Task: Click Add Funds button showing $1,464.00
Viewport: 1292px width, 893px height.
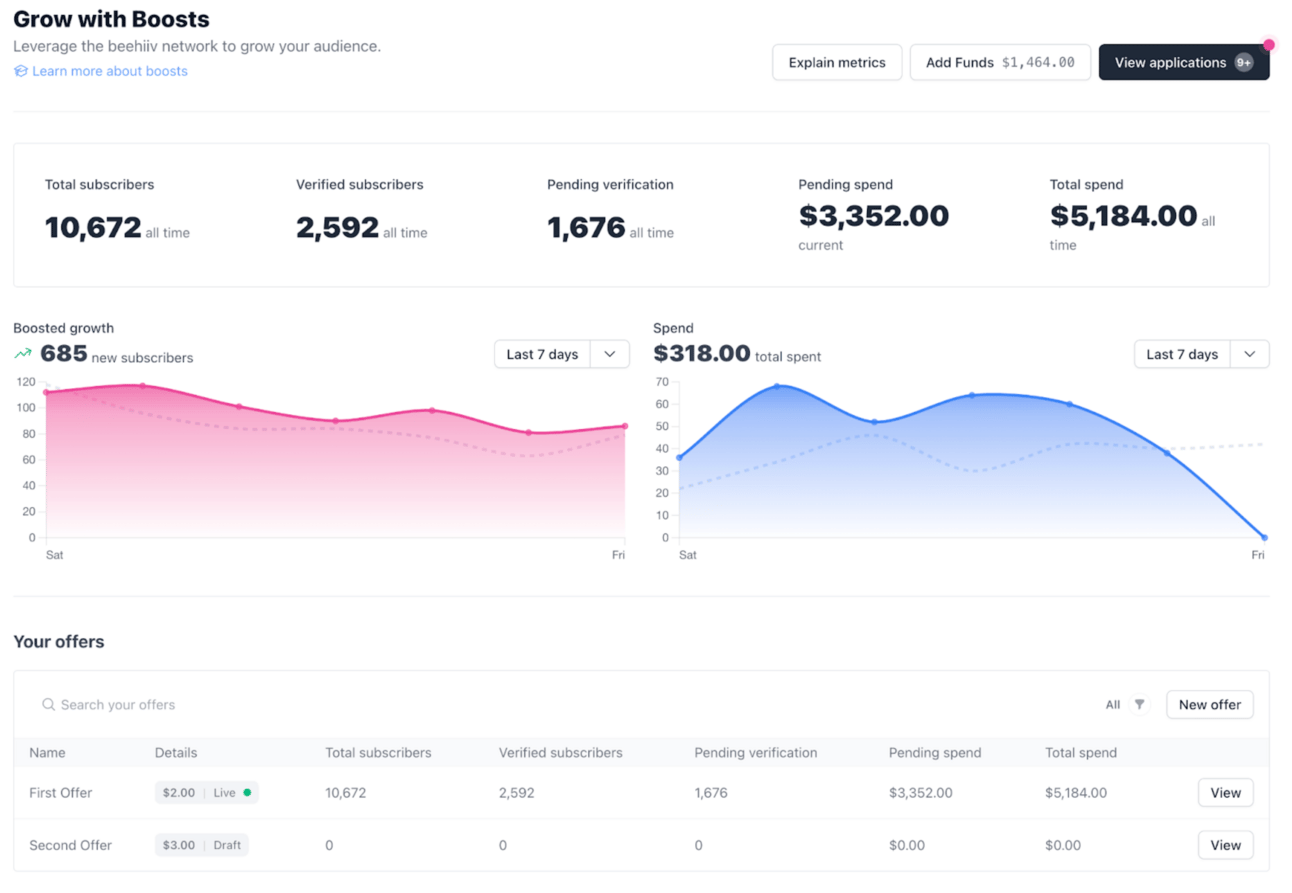Action: coord(1000,62)
